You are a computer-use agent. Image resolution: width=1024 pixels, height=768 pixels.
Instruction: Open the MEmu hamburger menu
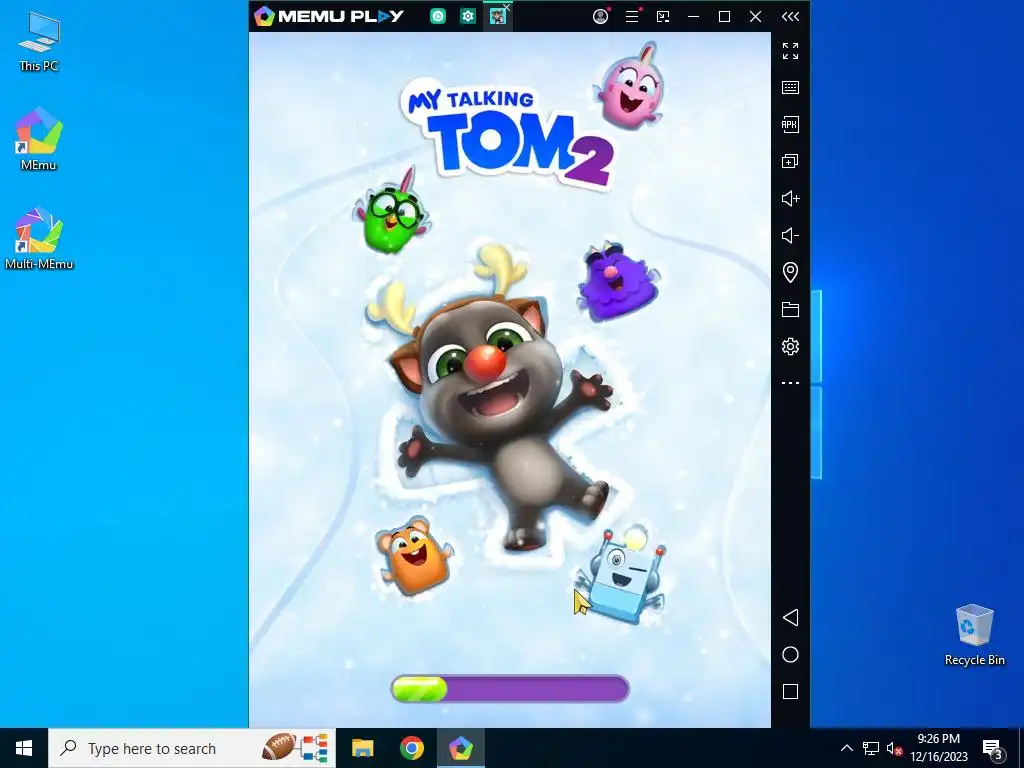point(632,16)
